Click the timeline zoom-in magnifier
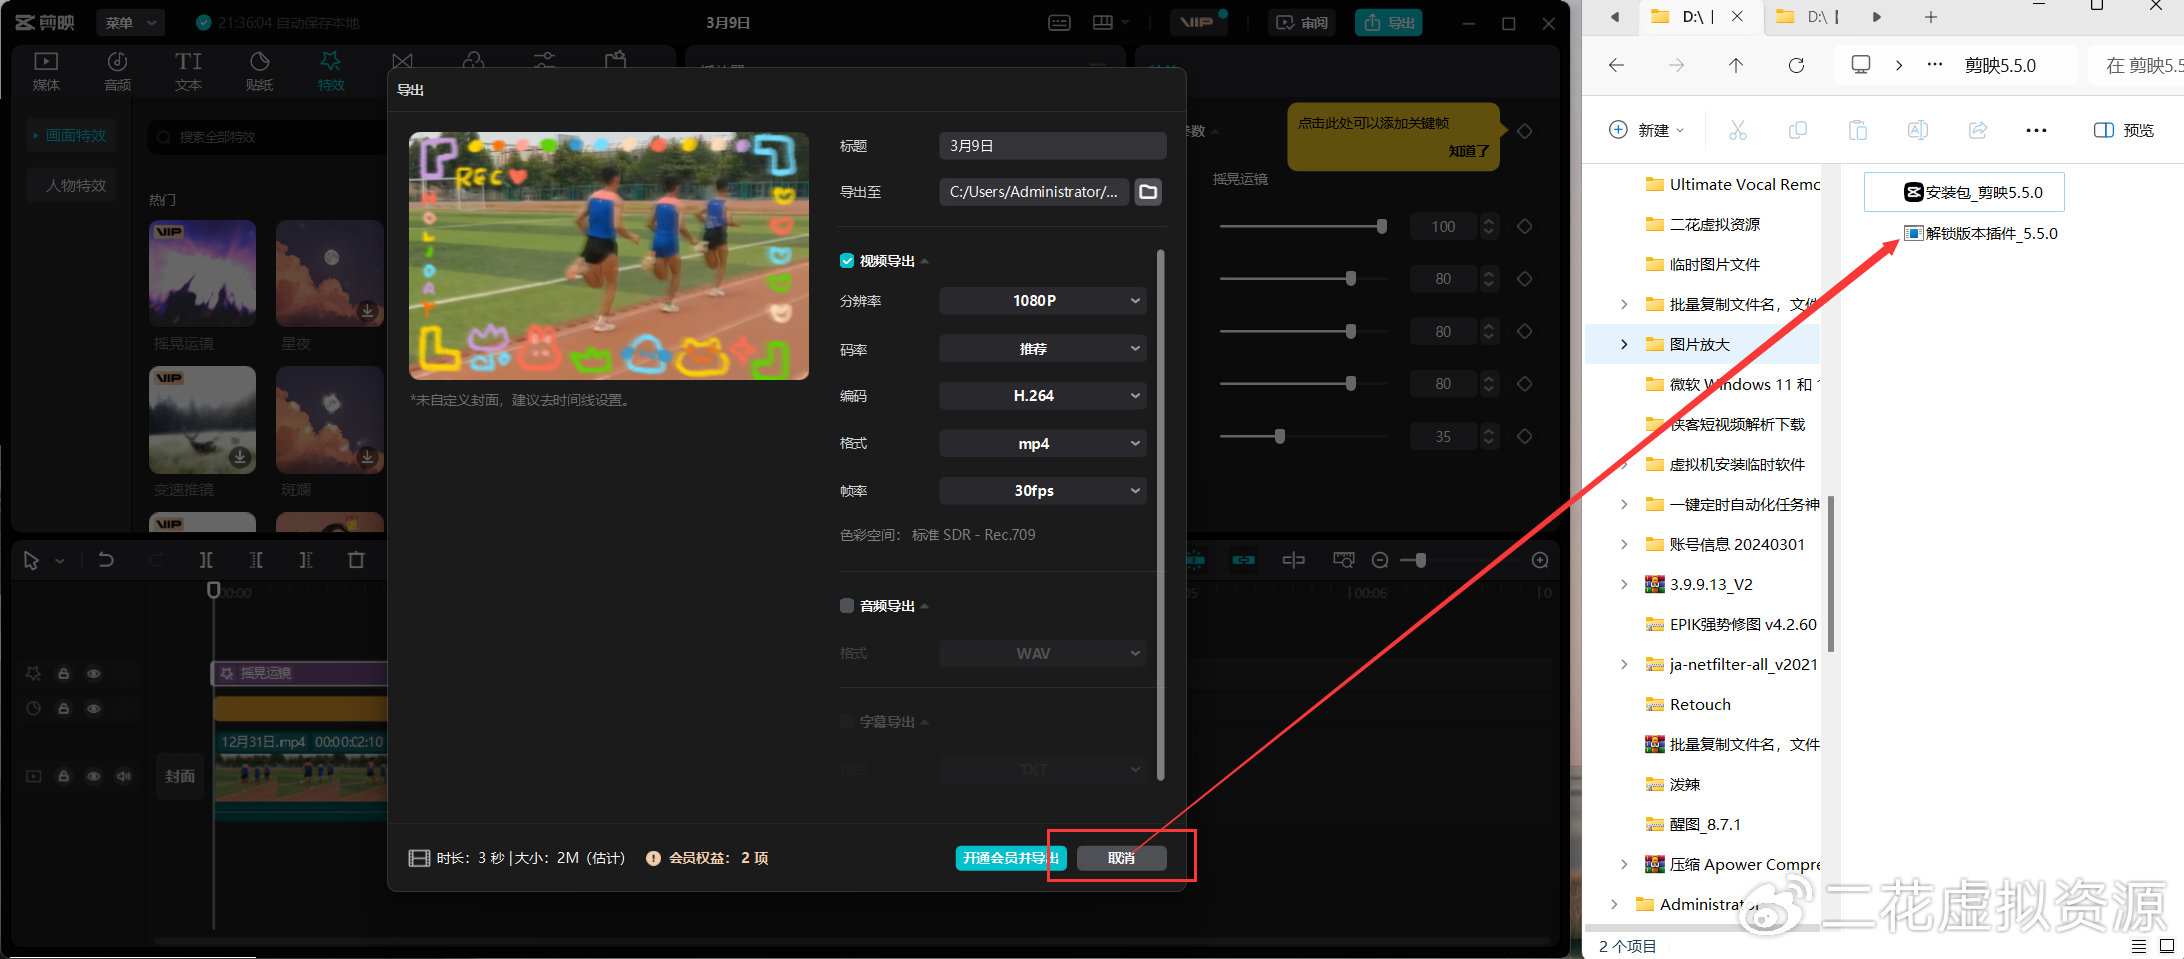This screenshot has height=959, width=2184. tap(1540, 560)
